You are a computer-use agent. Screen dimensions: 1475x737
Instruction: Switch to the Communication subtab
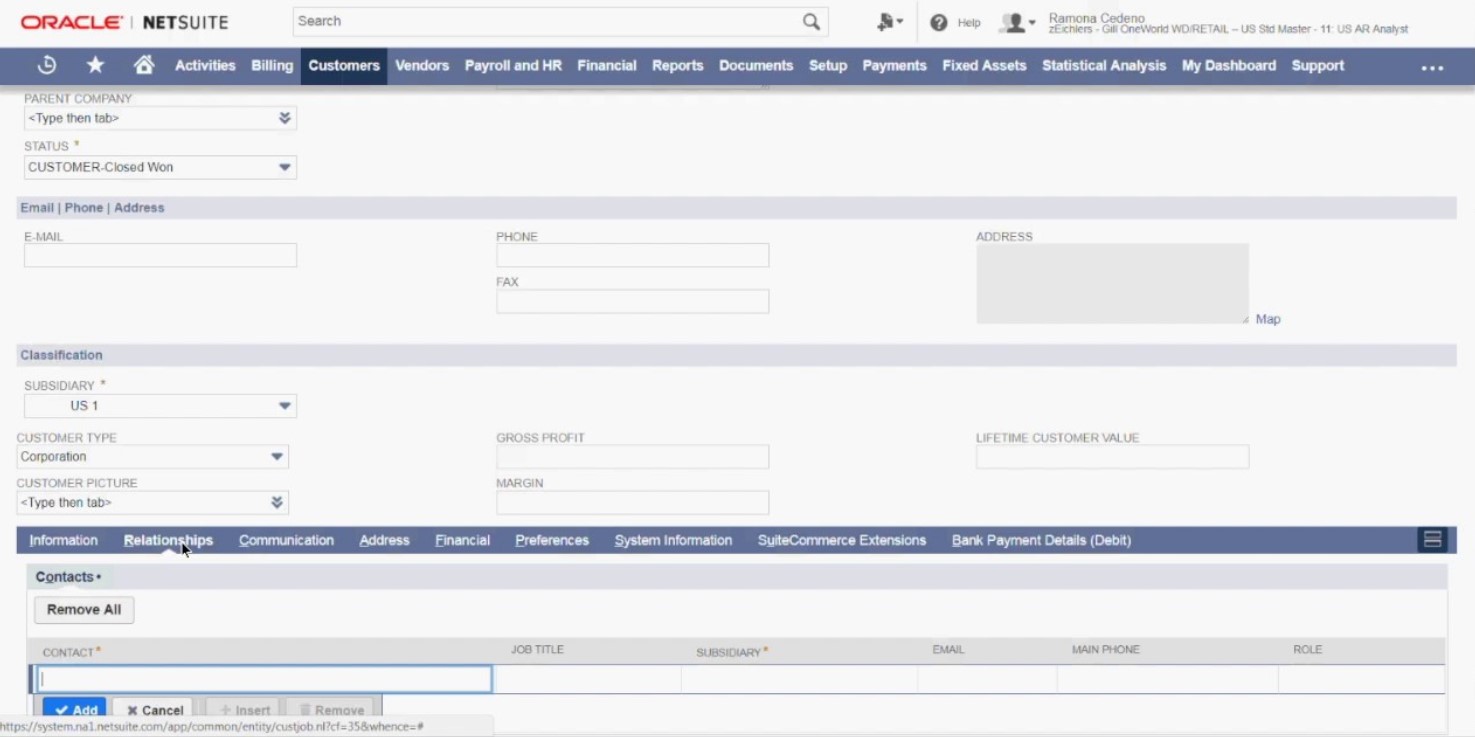click(x=286, y=540)
